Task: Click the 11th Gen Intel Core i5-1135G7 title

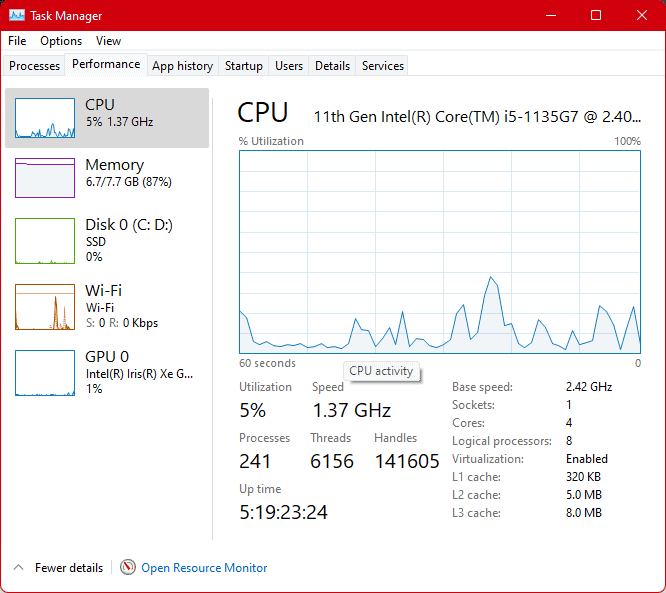Action: pyautogui.click(x=477, y=116)
